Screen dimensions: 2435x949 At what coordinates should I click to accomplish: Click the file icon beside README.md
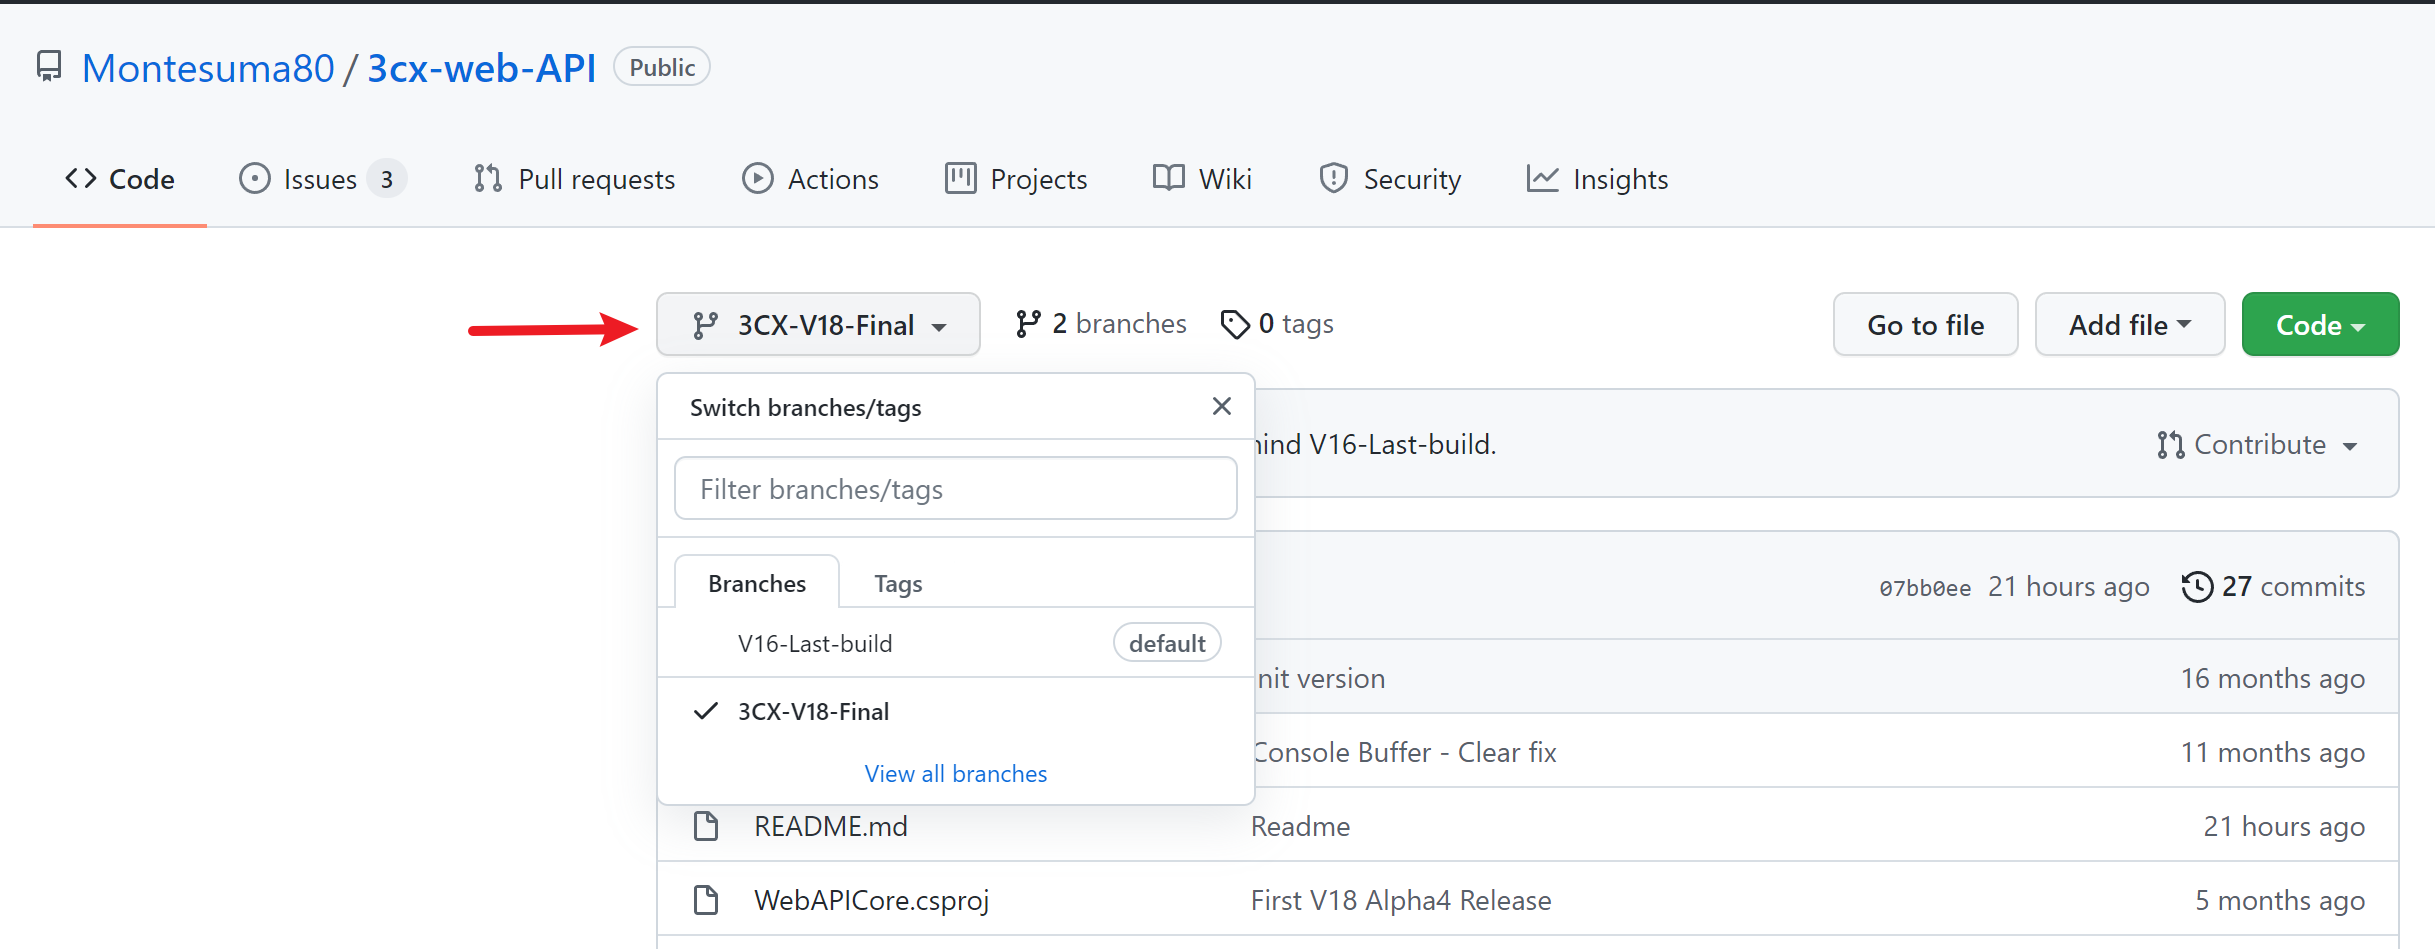706,826
